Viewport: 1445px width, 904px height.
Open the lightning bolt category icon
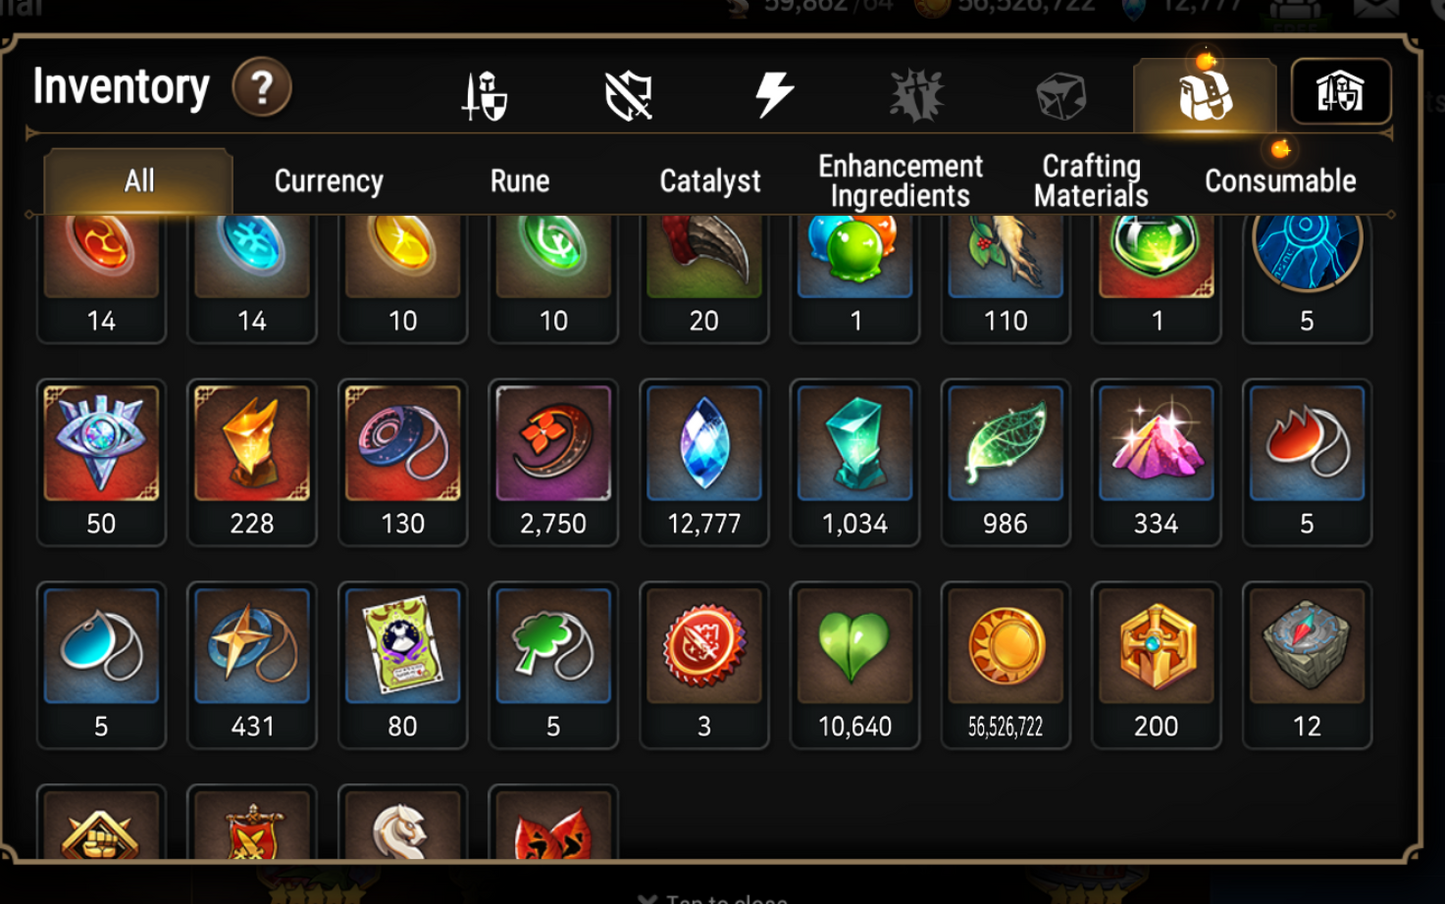click(774, 95)
